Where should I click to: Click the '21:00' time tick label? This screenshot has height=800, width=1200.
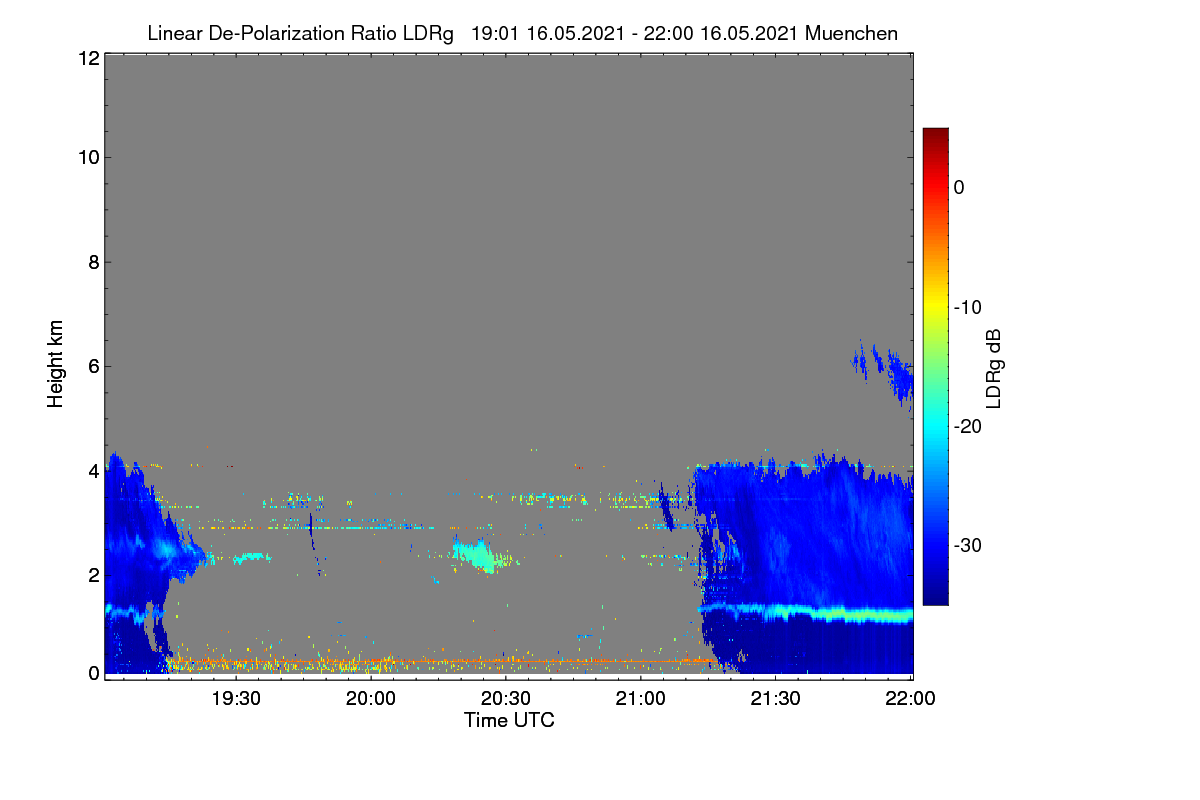pos(641,699)
